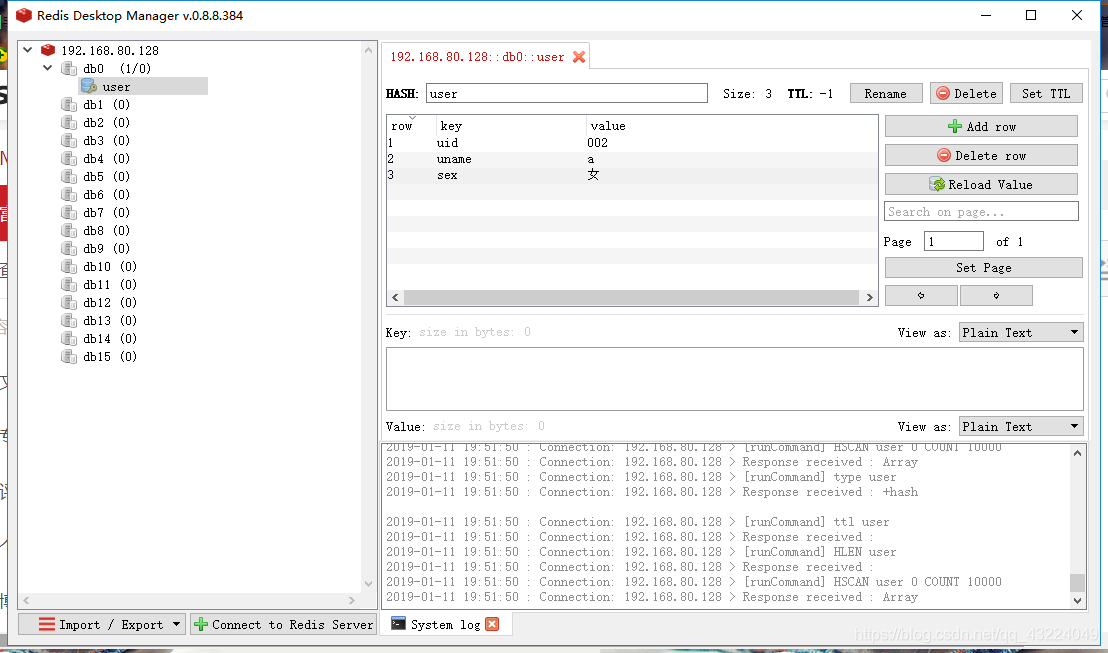Rename the user hash key

click(885, 93)
